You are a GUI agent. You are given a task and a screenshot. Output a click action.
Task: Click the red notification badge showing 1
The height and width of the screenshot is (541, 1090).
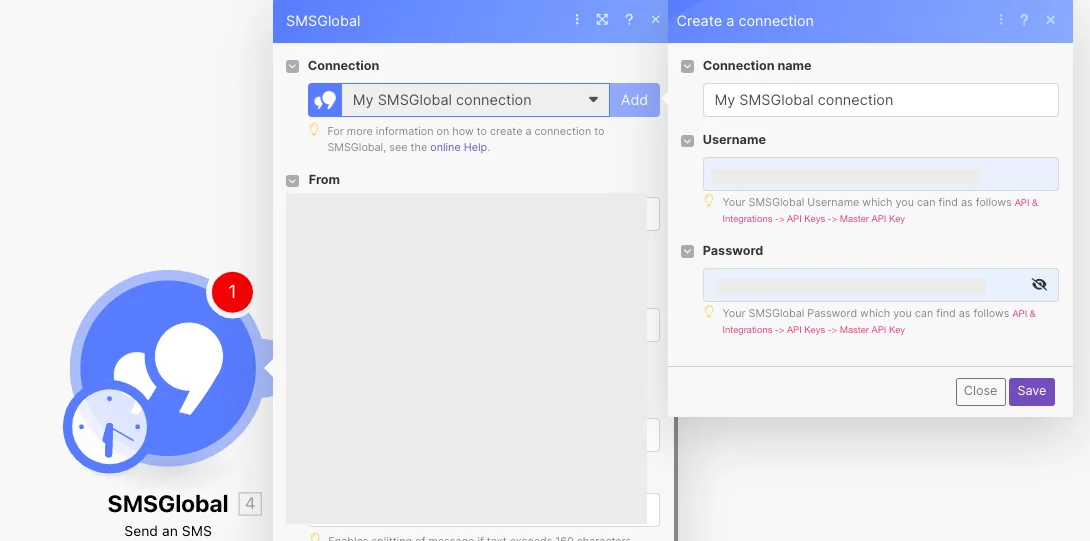tap(232, 292)
